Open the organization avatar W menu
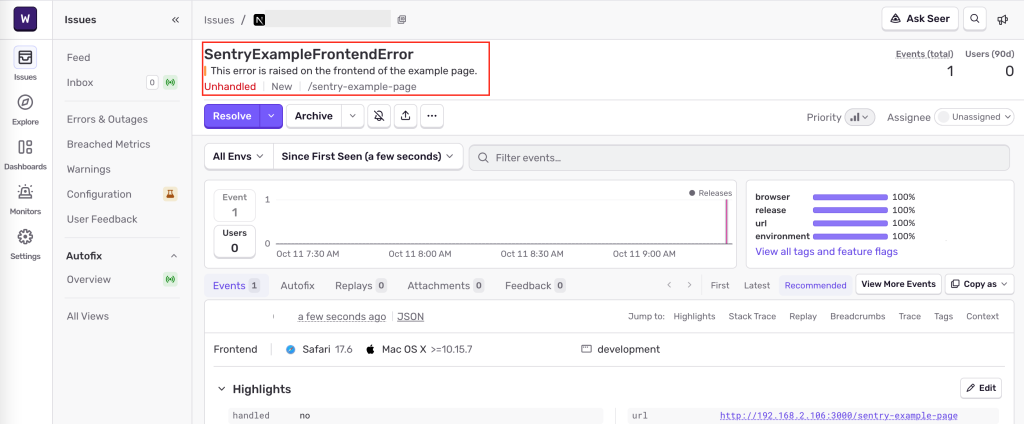The height and width of the screenshot is (424, 1024). coord(25,20)
